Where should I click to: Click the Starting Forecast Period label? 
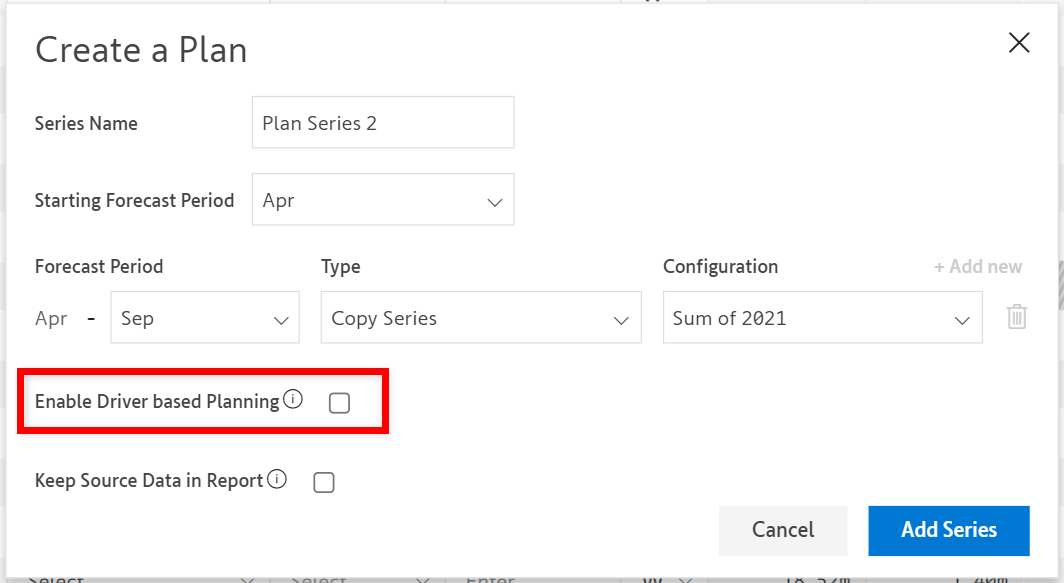point(134,200)
